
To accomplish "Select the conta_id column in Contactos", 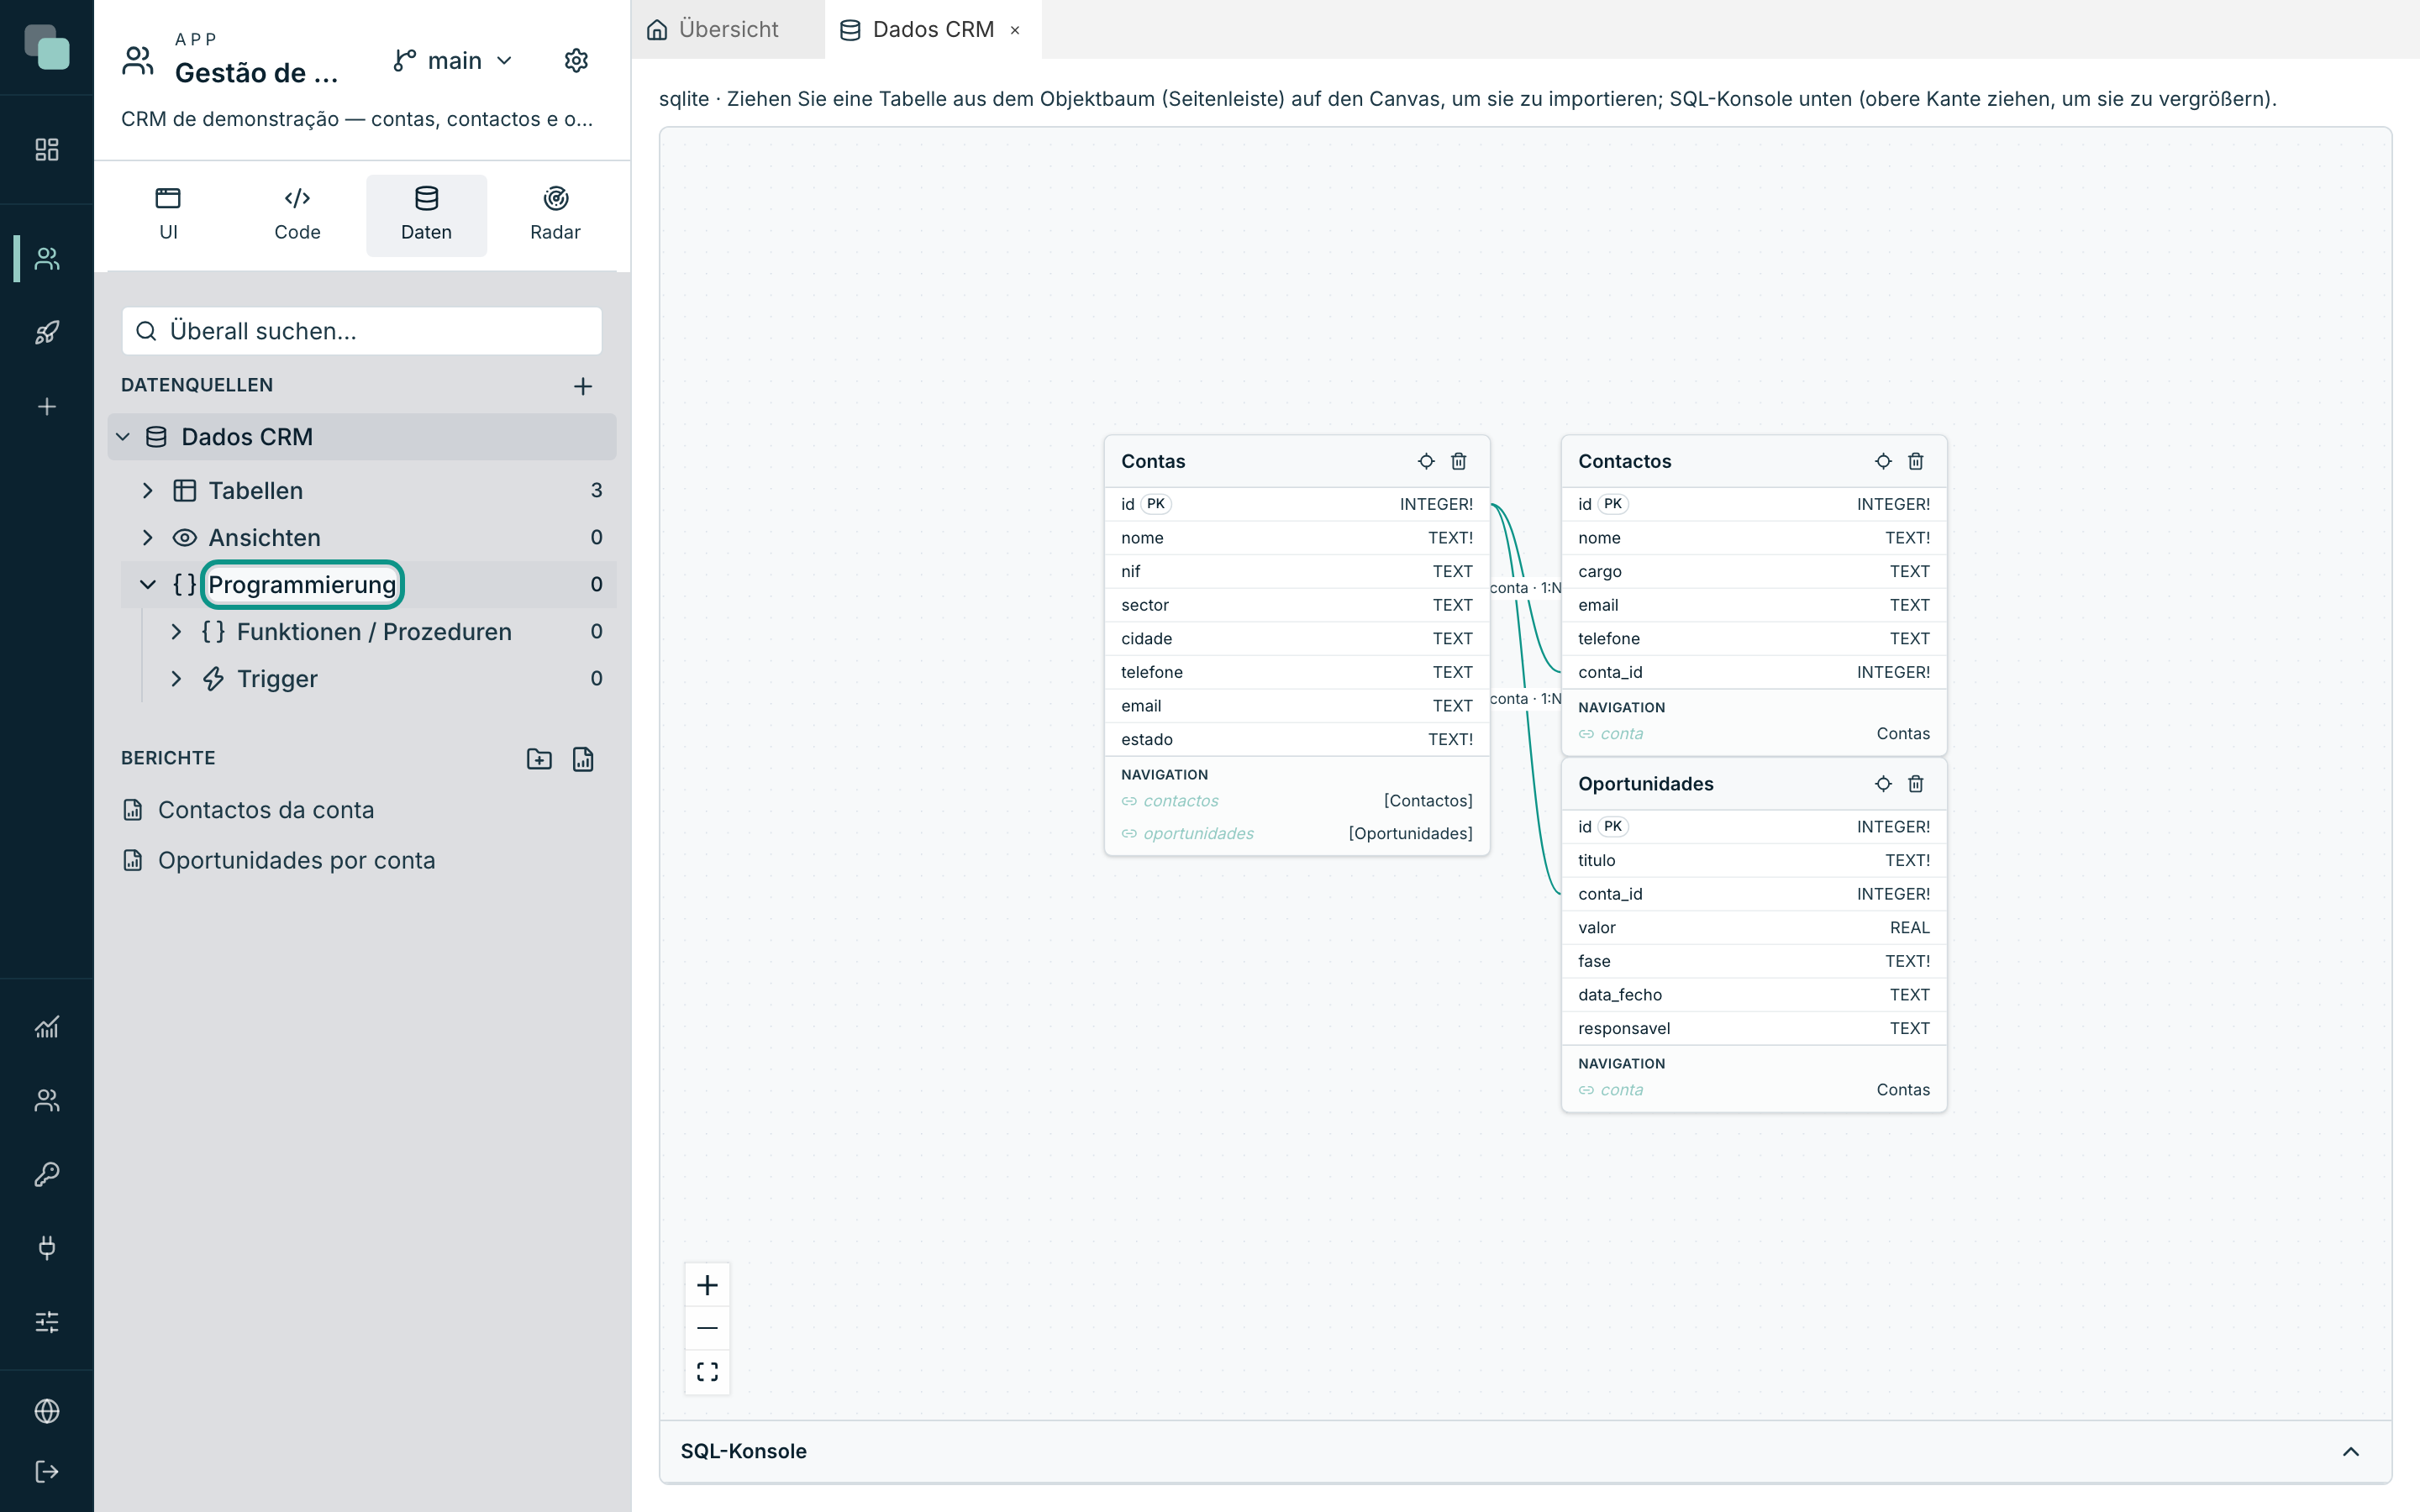I will coord(1754,672).
